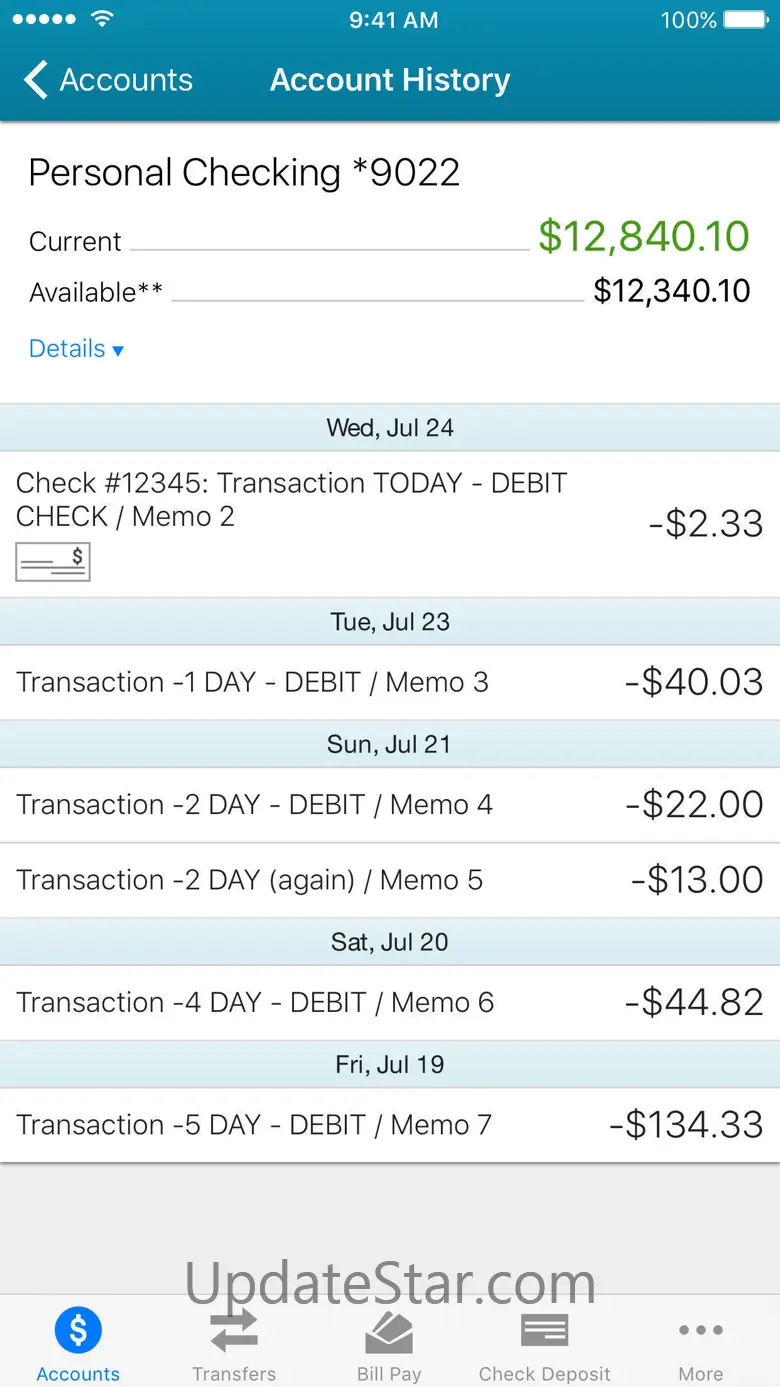Screen dimensions: 780x1387
Task: Open Check #12345 transaction for $2.33
Action: point(390,524)
